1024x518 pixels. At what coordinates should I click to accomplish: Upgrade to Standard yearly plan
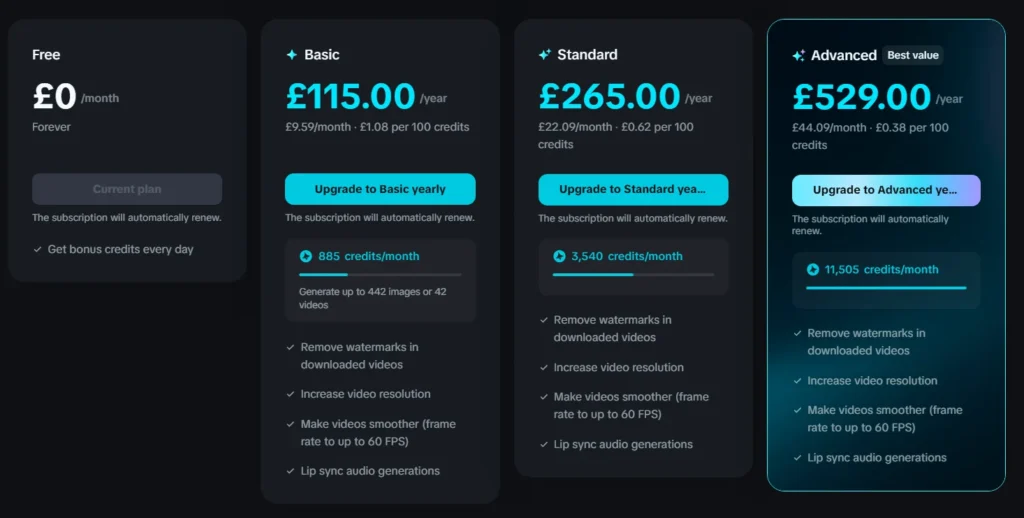[x=633, y=189]
